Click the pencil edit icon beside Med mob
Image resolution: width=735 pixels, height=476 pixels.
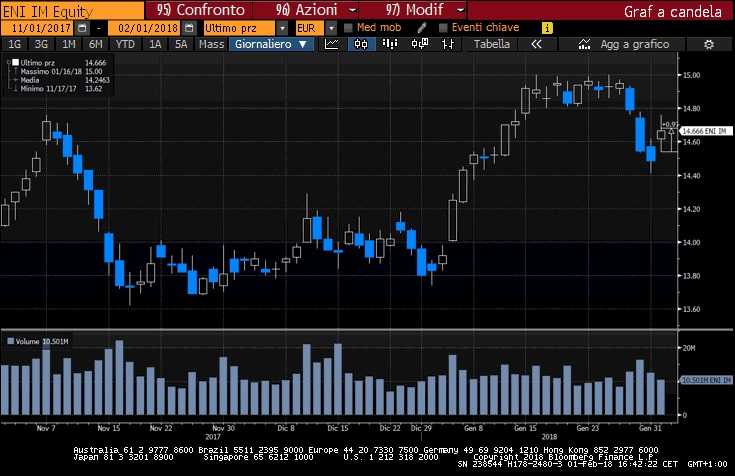pyautogui.click(x=421, y=28)
